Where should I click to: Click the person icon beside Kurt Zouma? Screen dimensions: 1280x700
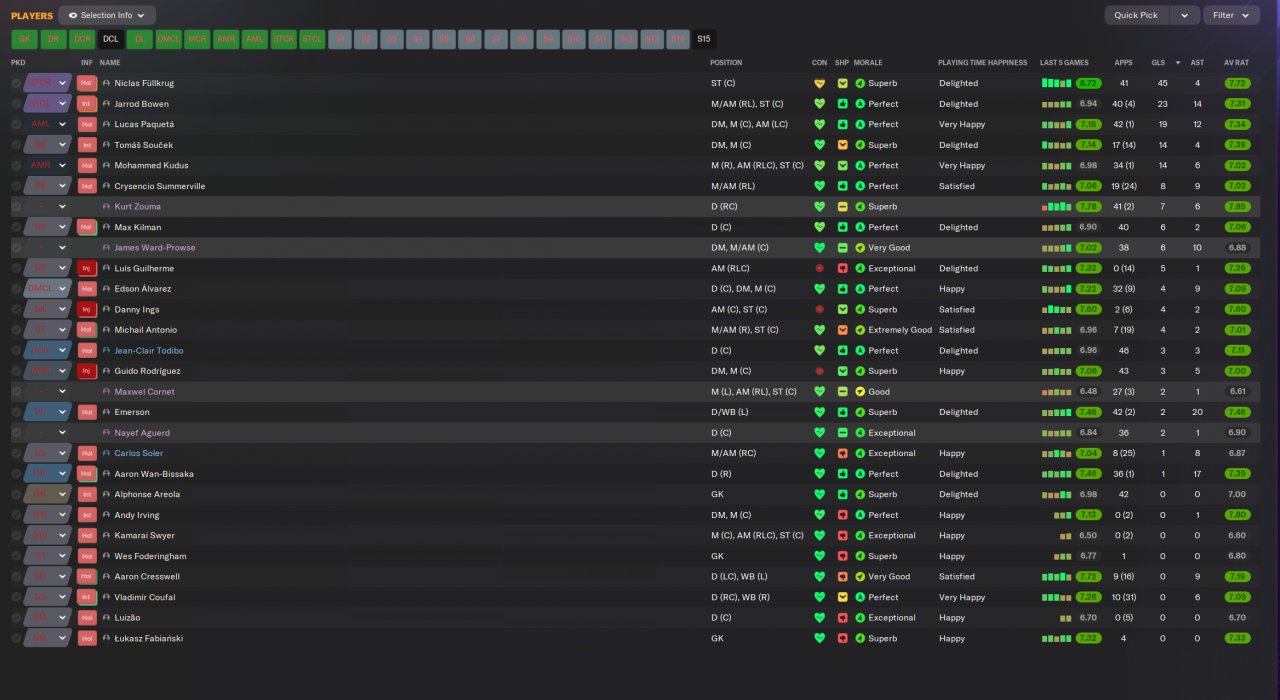(x=106, y=207)
